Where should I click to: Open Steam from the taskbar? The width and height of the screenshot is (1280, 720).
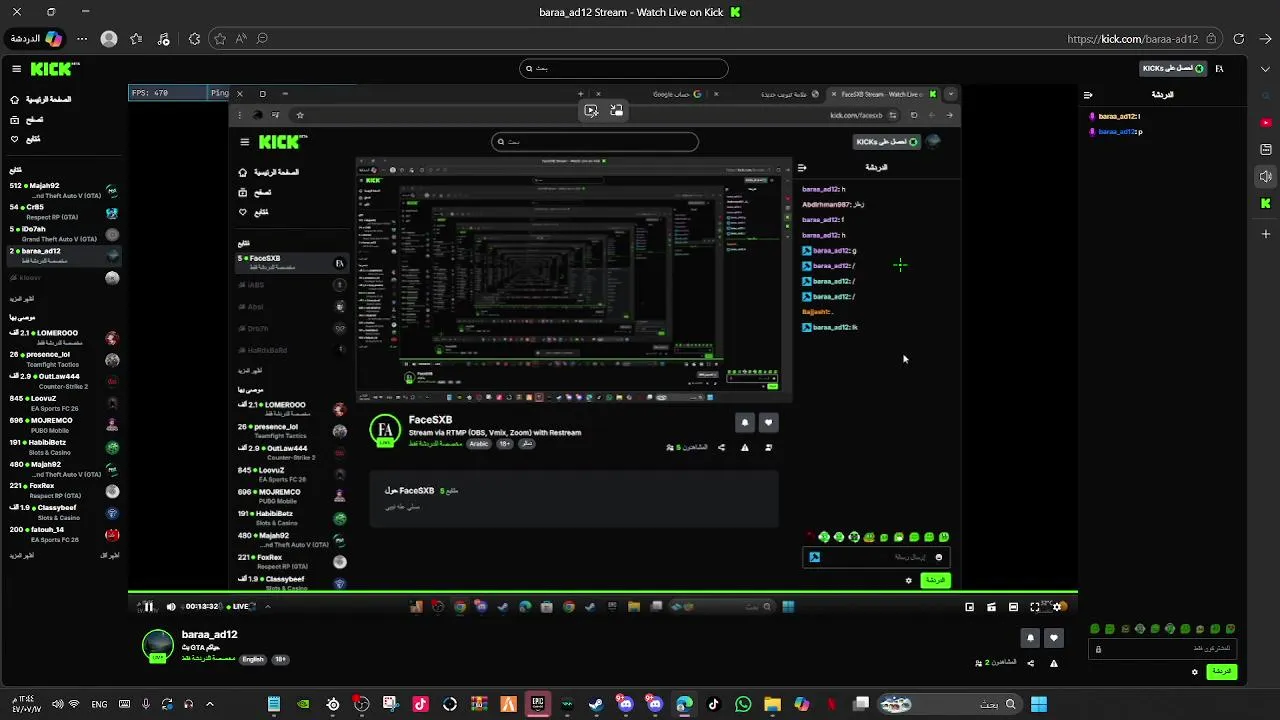pos(596,704)
